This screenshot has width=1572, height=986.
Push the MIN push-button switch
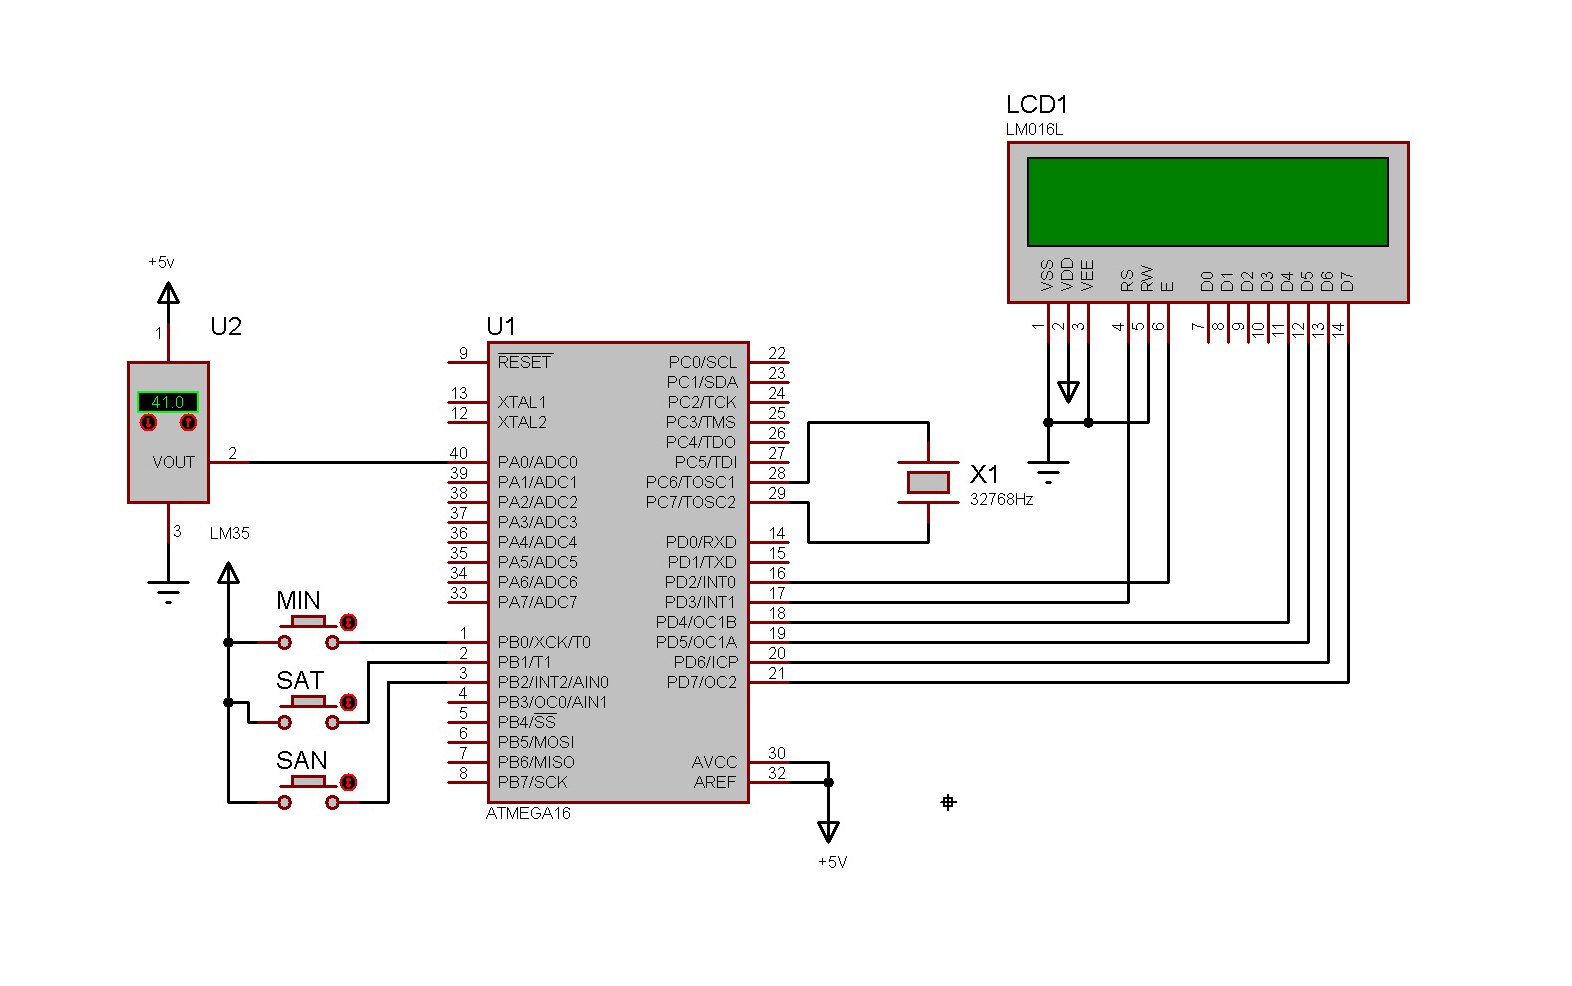(308, 634)
